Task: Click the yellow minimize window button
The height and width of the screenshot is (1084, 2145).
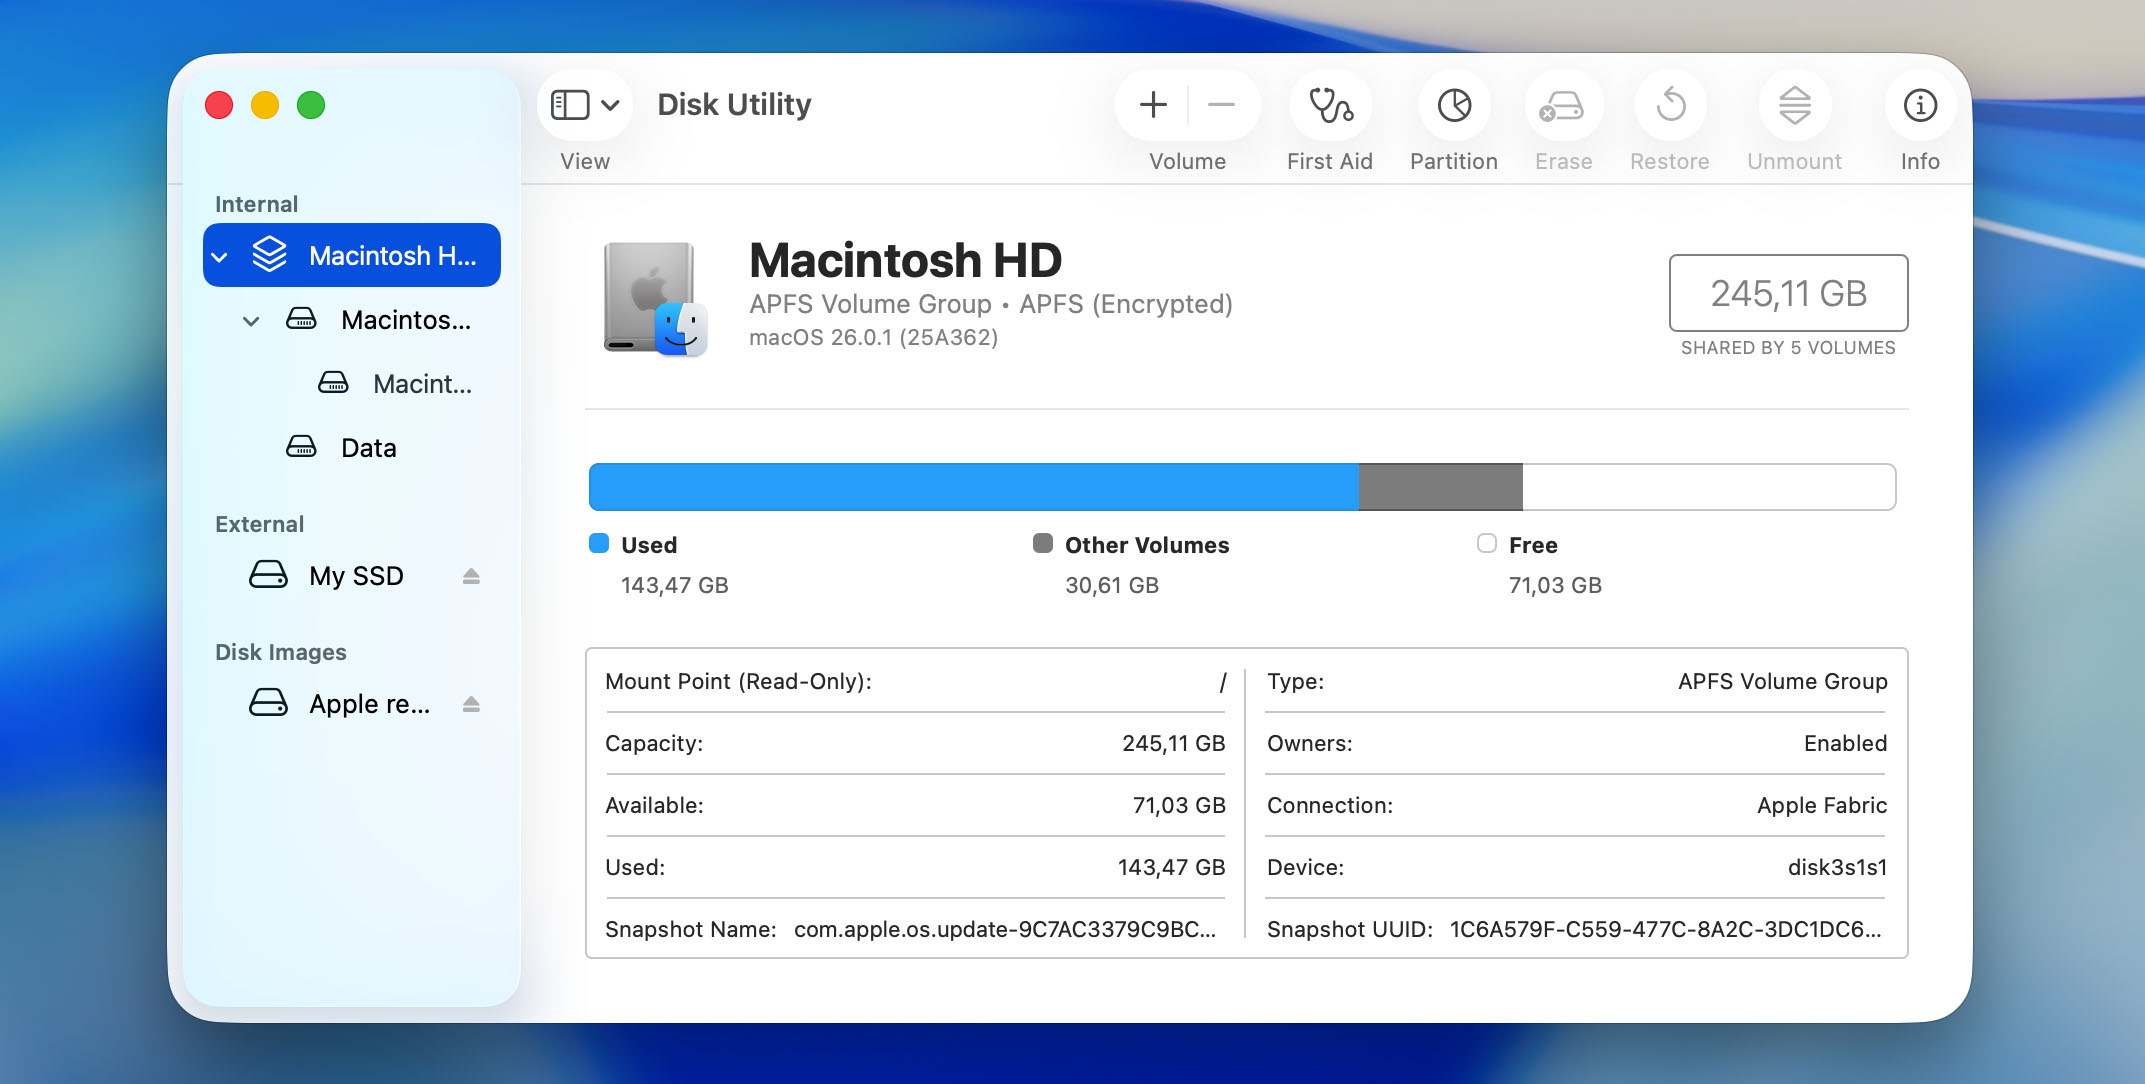Action: click(x=265, y=105)
